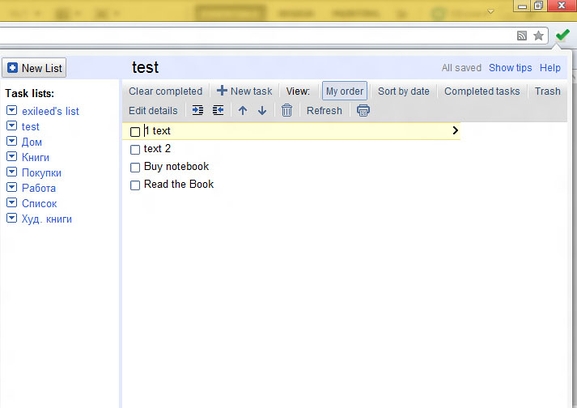Image resolution: width=577 pixels, height=408 pixels.
Task: Click the Refresh button
Action: coord(324,110)
